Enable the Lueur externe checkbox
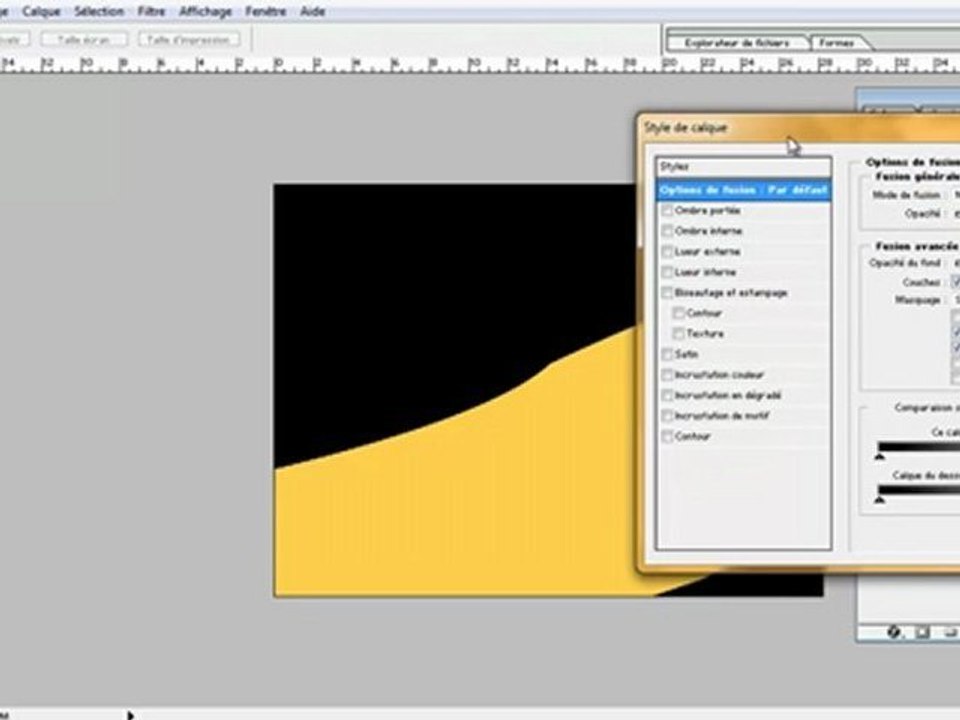 [667, 252]
